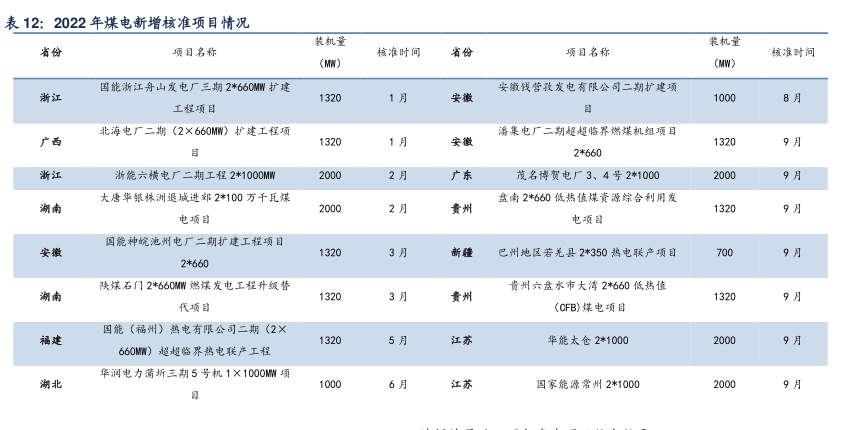This screenshot has height=430, width=849.
Task: Click the project '陕煤石门 2*660MW 燃煤发电工程升级替代项目'
Action: coord(195,296)
